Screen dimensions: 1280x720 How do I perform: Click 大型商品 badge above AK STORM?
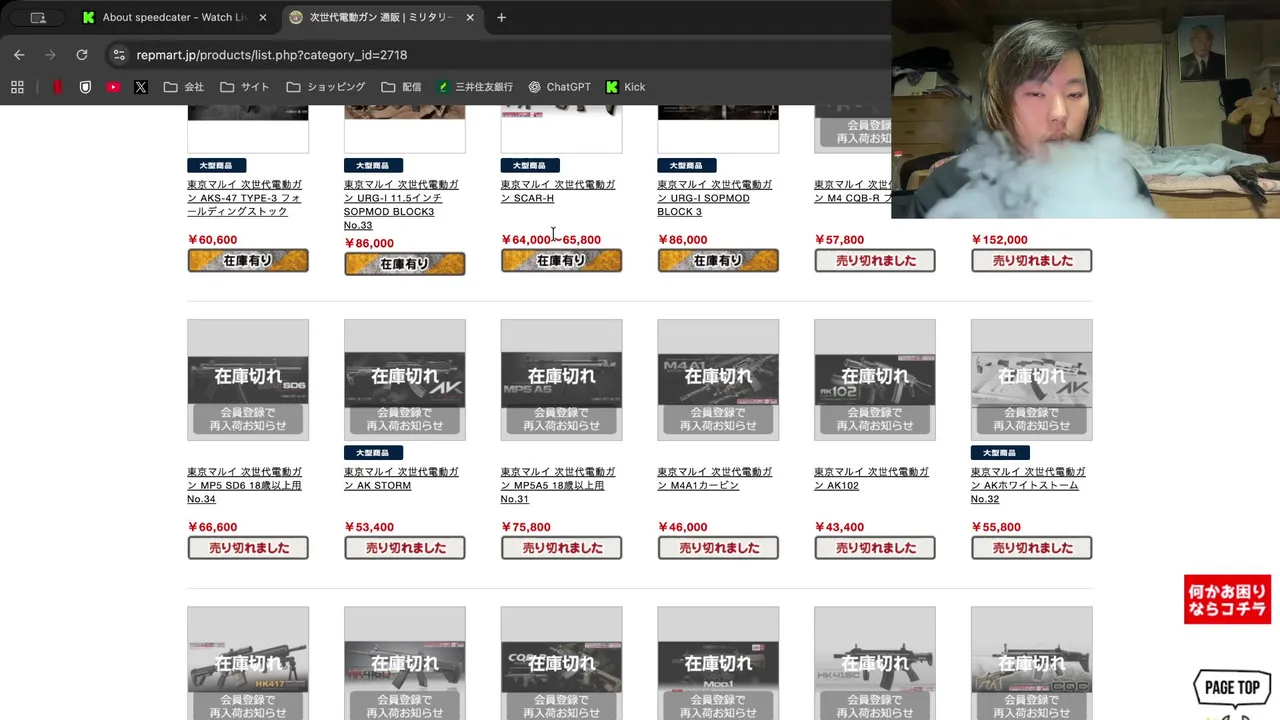point(373,453)
